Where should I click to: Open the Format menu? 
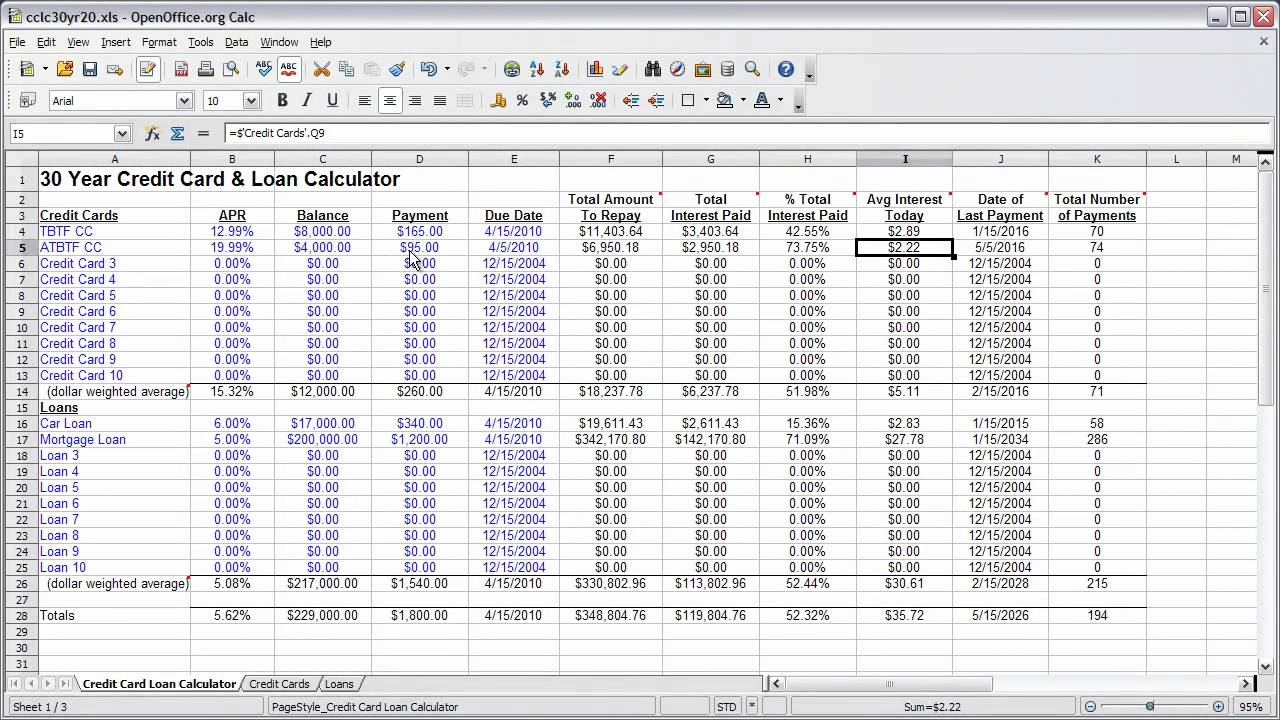(x=158, y=42)
